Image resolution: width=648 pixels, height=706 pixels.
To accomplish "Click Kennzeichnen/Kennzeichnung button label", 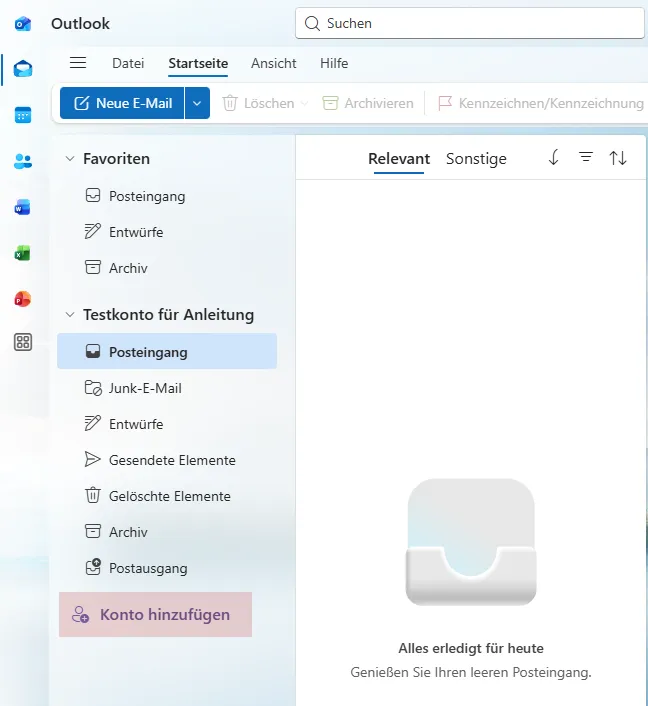I will pos(551,104).
